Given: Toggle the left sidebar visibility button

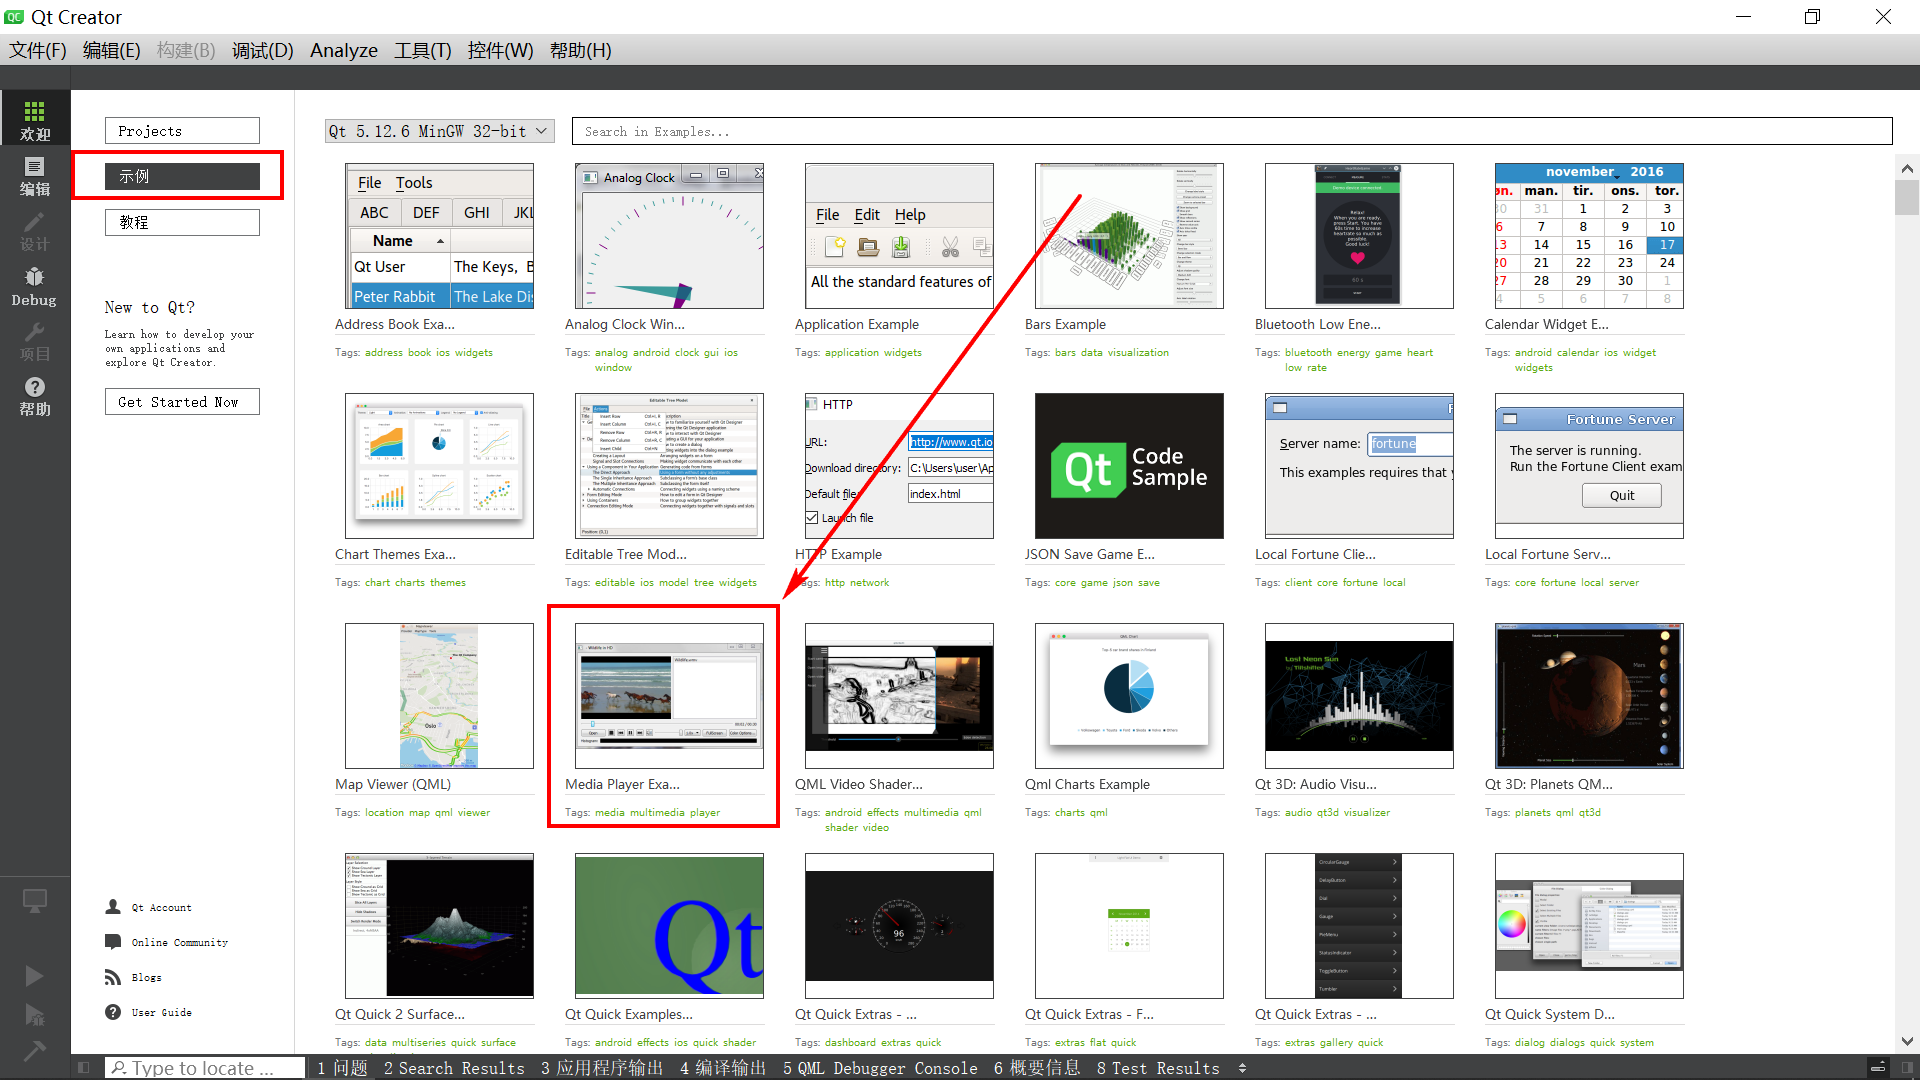Looking at the screenshot, I should [x=84, y=1068].
